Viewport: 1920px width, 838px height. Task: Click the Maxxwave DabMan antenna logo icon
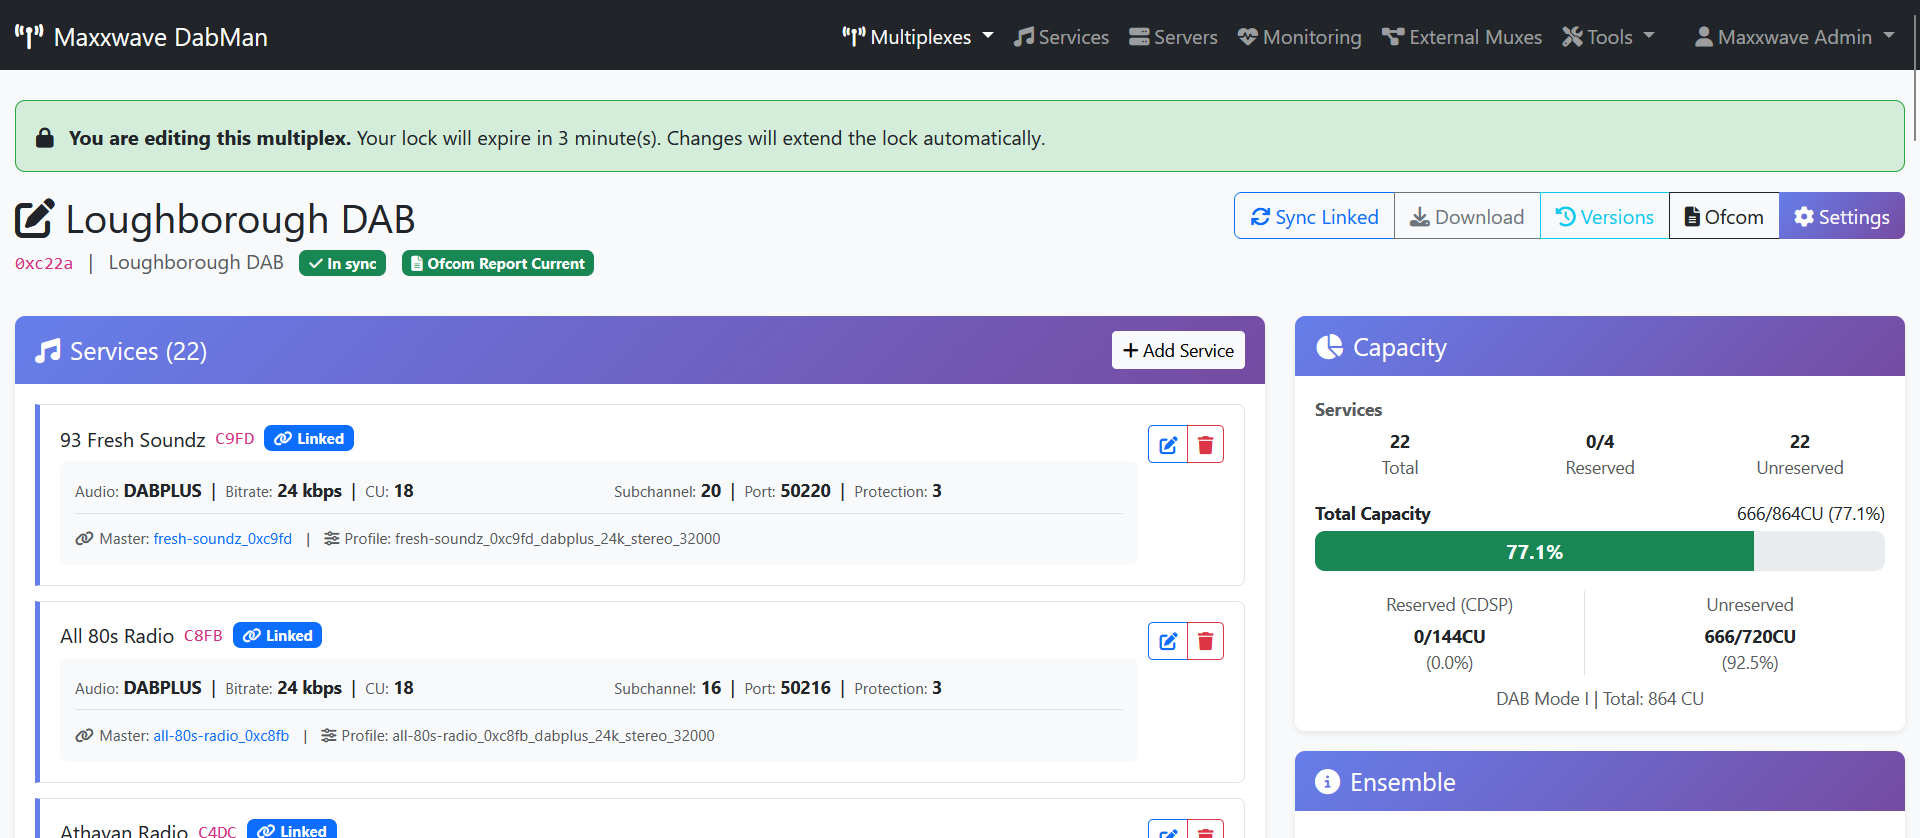click(x=29, y=37)
